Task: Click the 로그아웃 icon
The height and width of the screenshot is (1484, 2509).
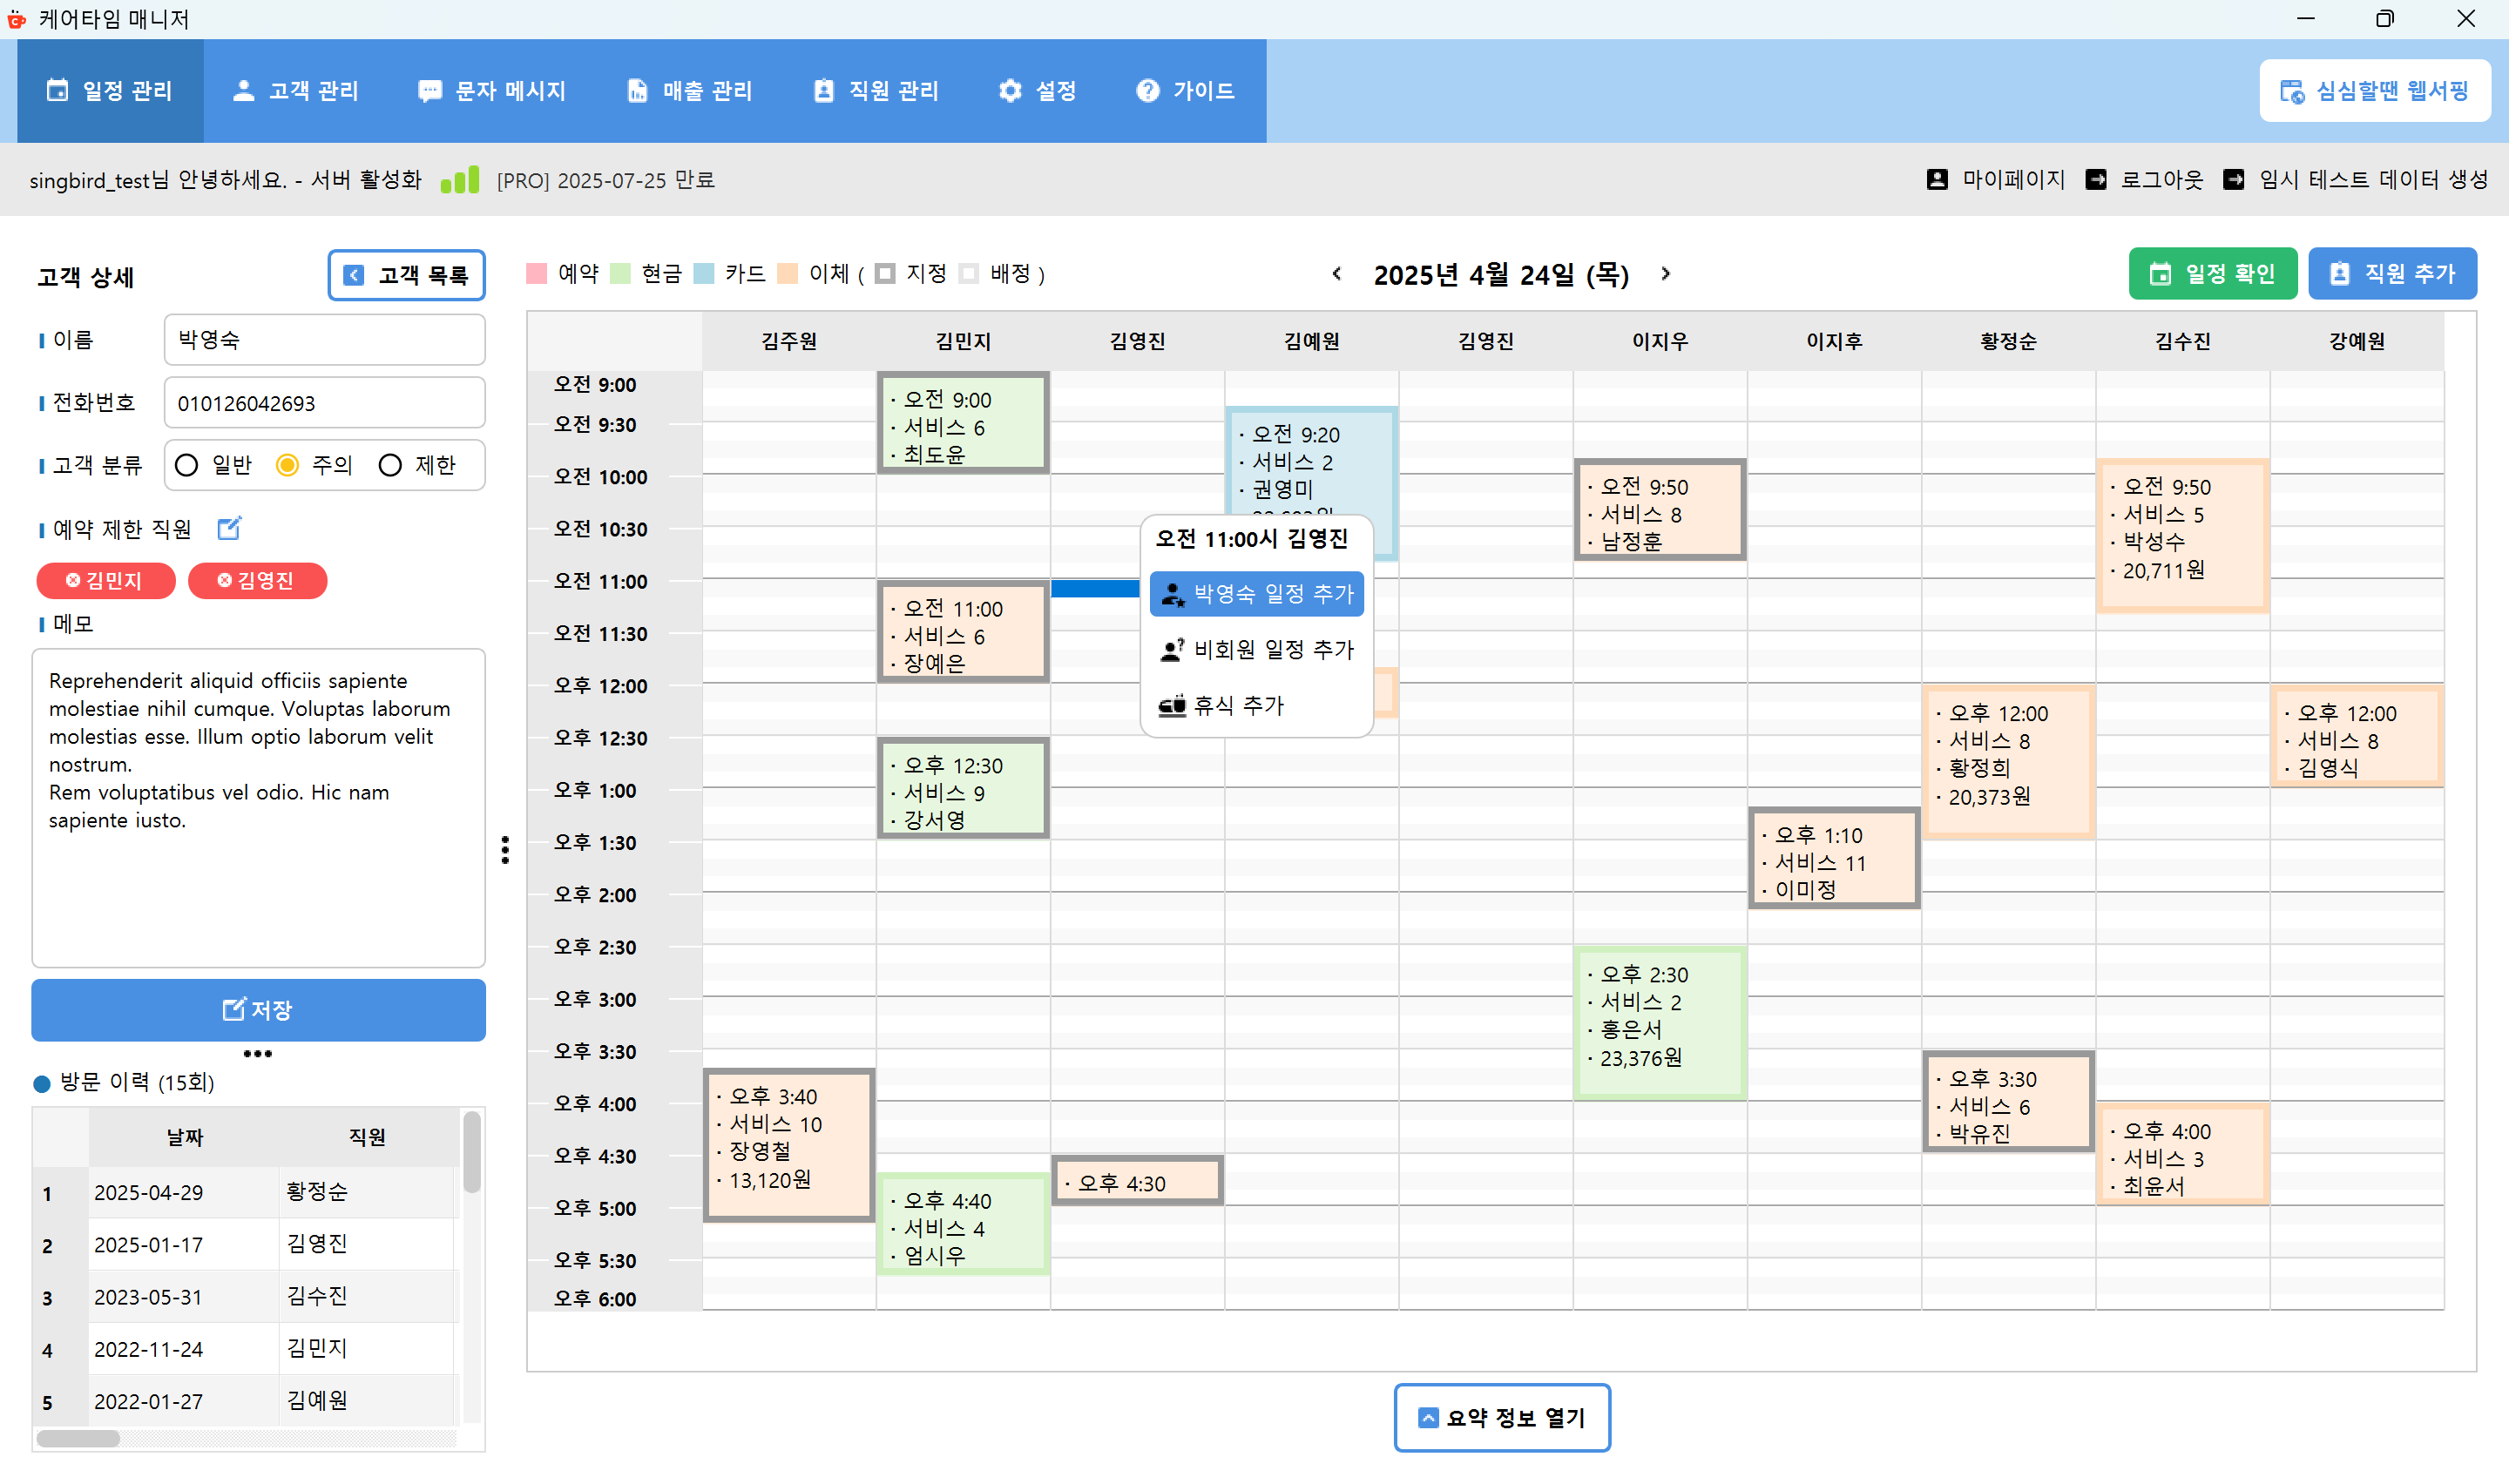Action: [2095, 180]
